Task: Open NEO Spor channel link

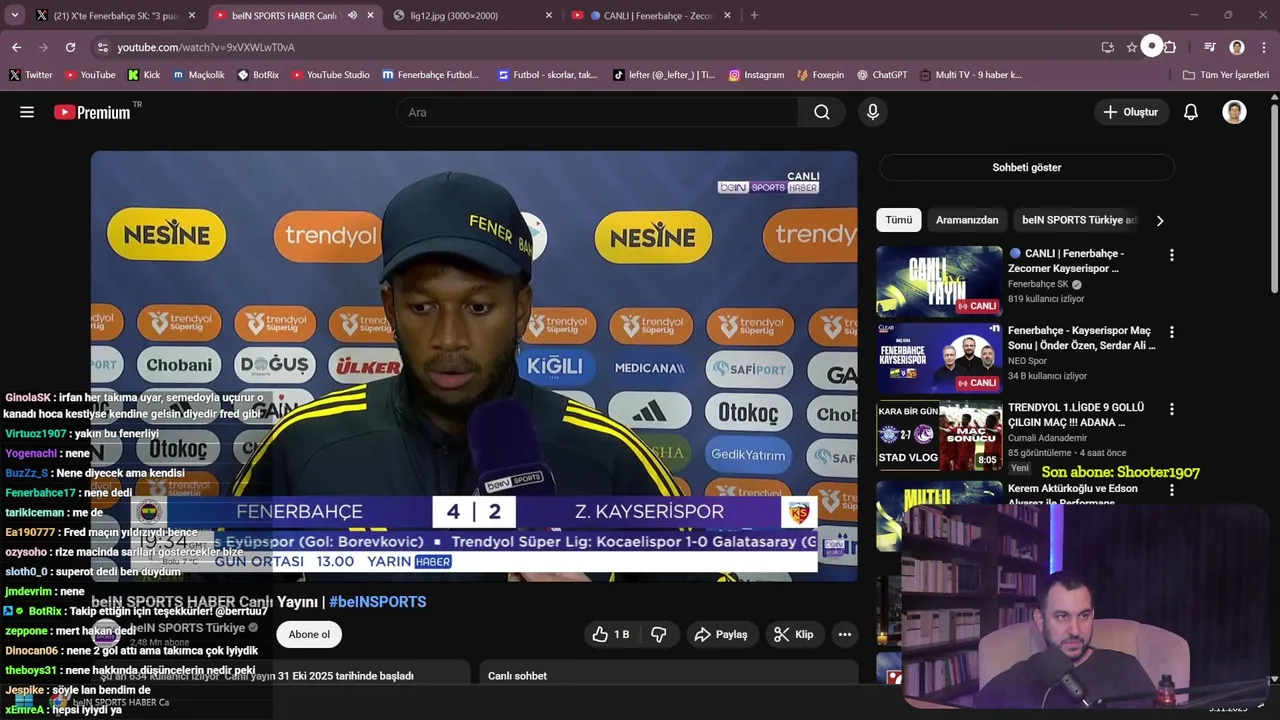Action: (1027, 360)
